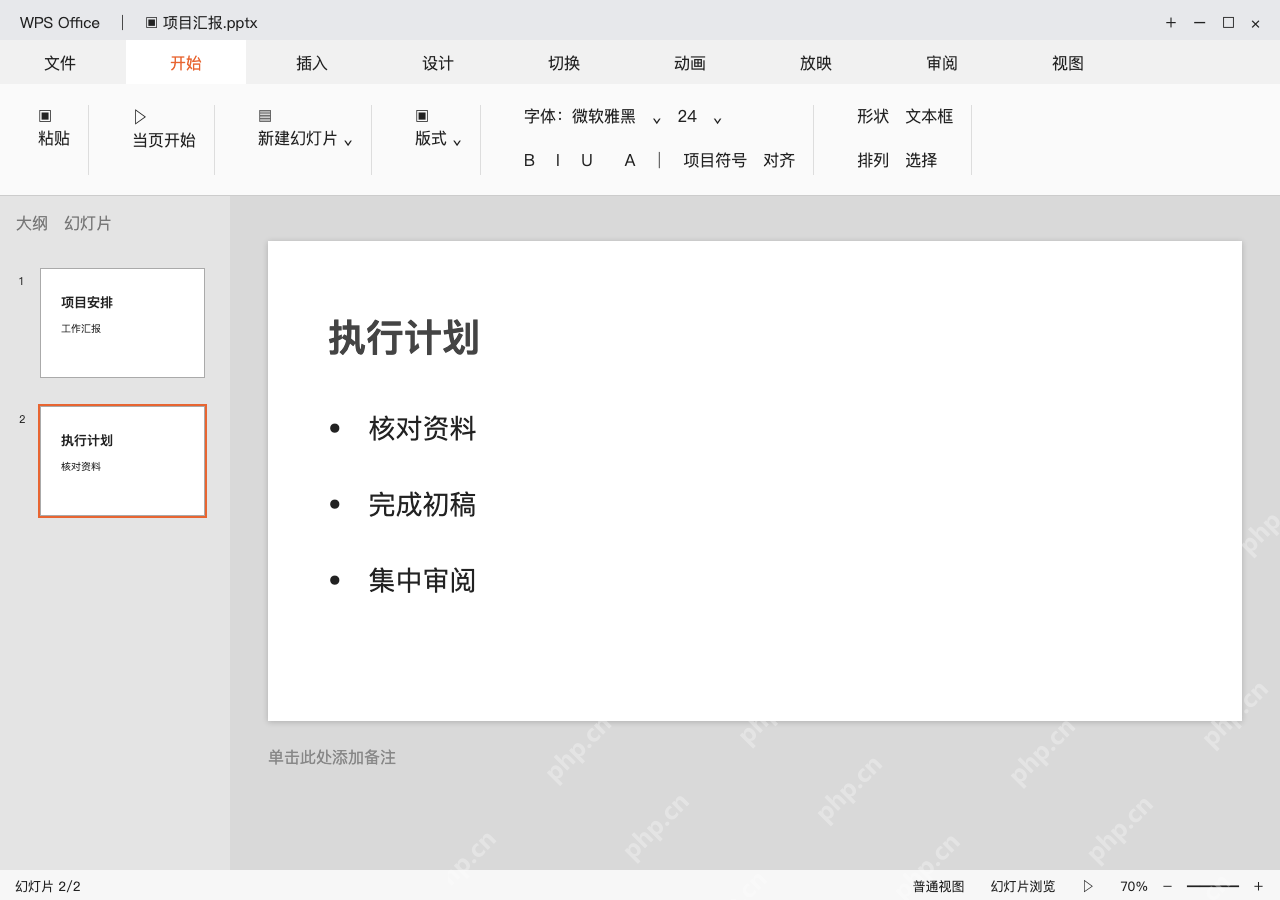
Task: Switch to the Insert (插入) tab
Action: pos(312,63)
